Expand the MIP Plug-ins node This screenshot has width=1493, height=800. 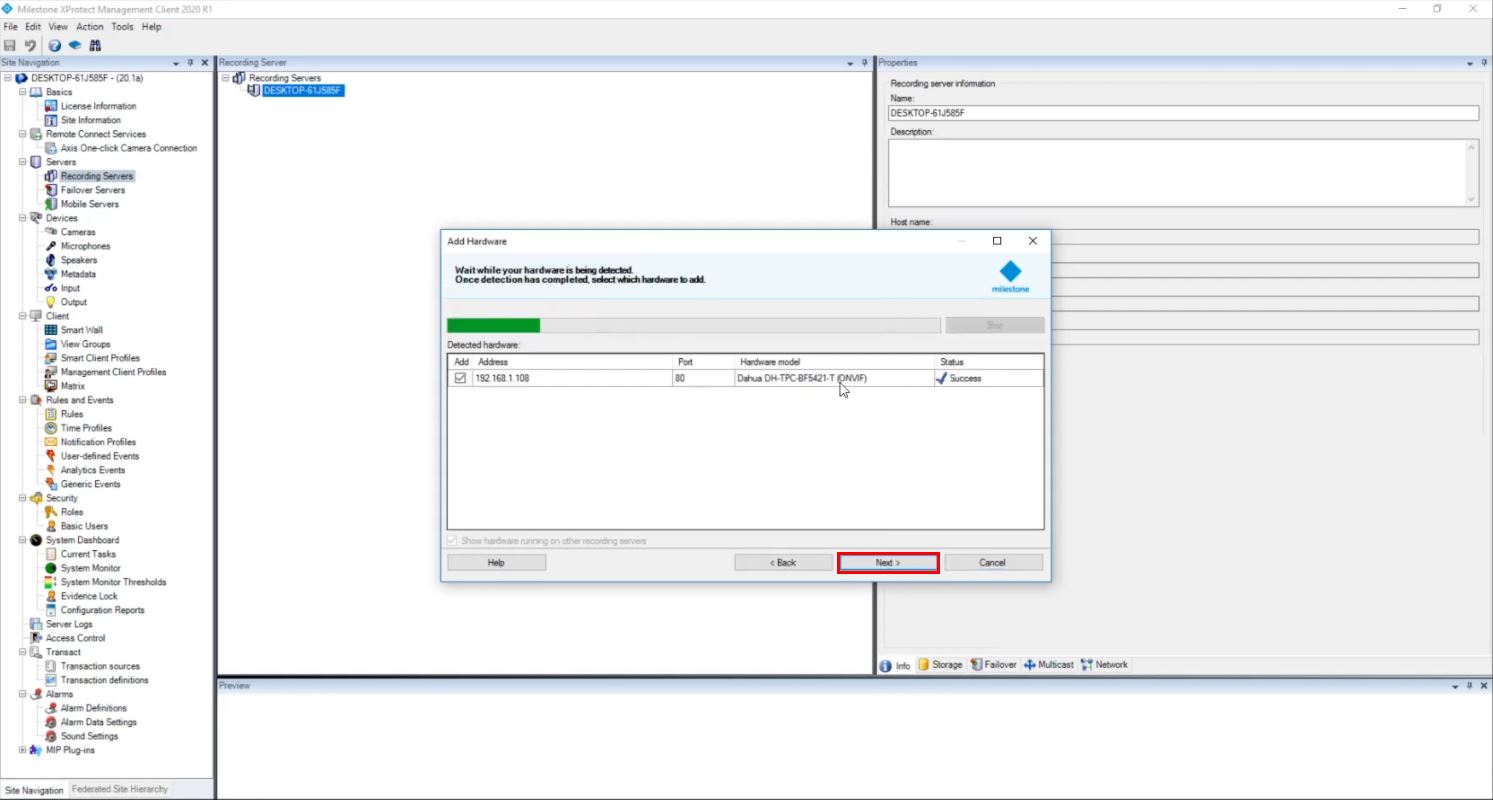(x=22, y=749)
